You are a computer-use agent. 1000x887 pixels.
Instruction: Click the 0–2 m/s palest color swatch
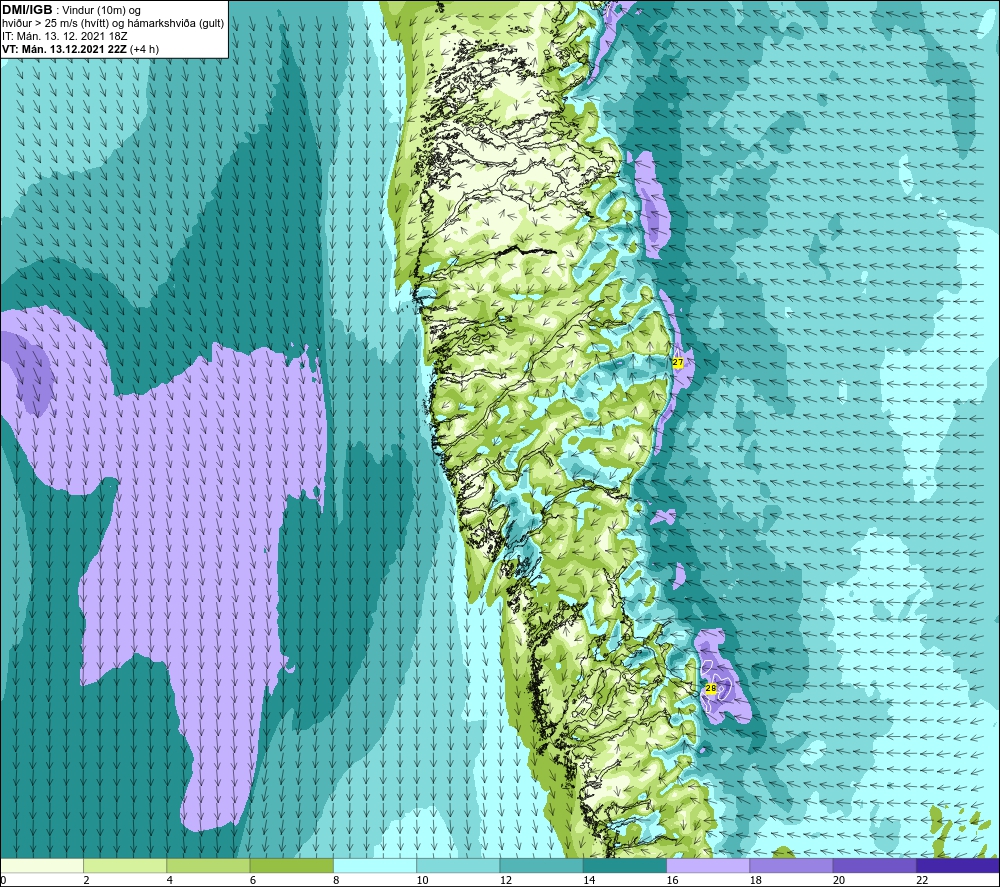pos(42,865)
